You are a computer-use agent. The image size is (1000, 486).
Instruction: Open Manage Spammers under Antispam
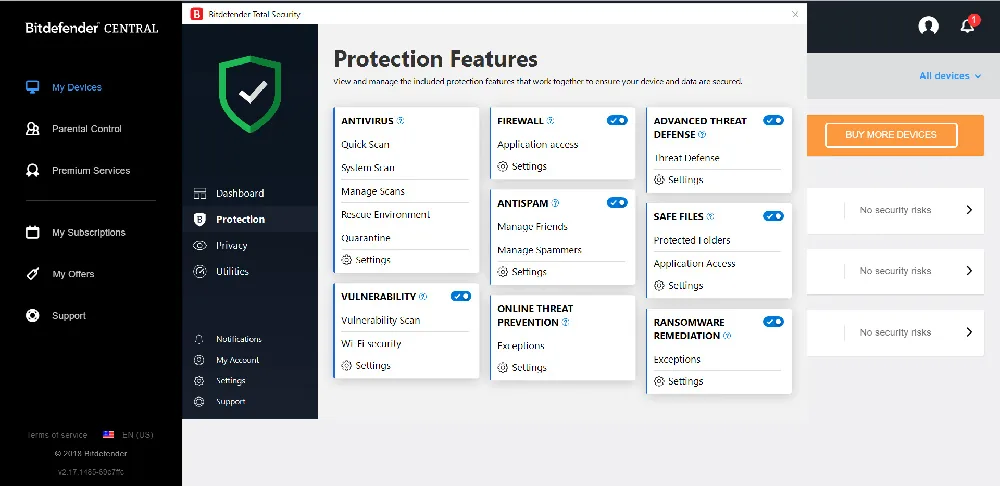point(540,250)
